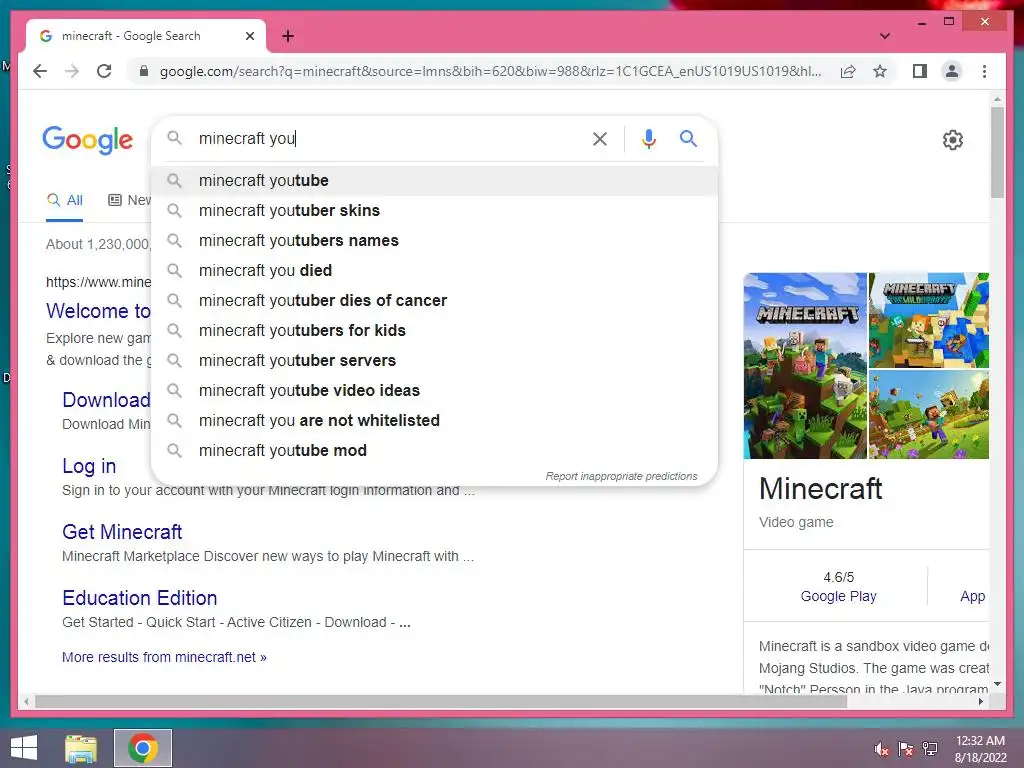
Task: Select the All results tab
Action: [65, 200]
